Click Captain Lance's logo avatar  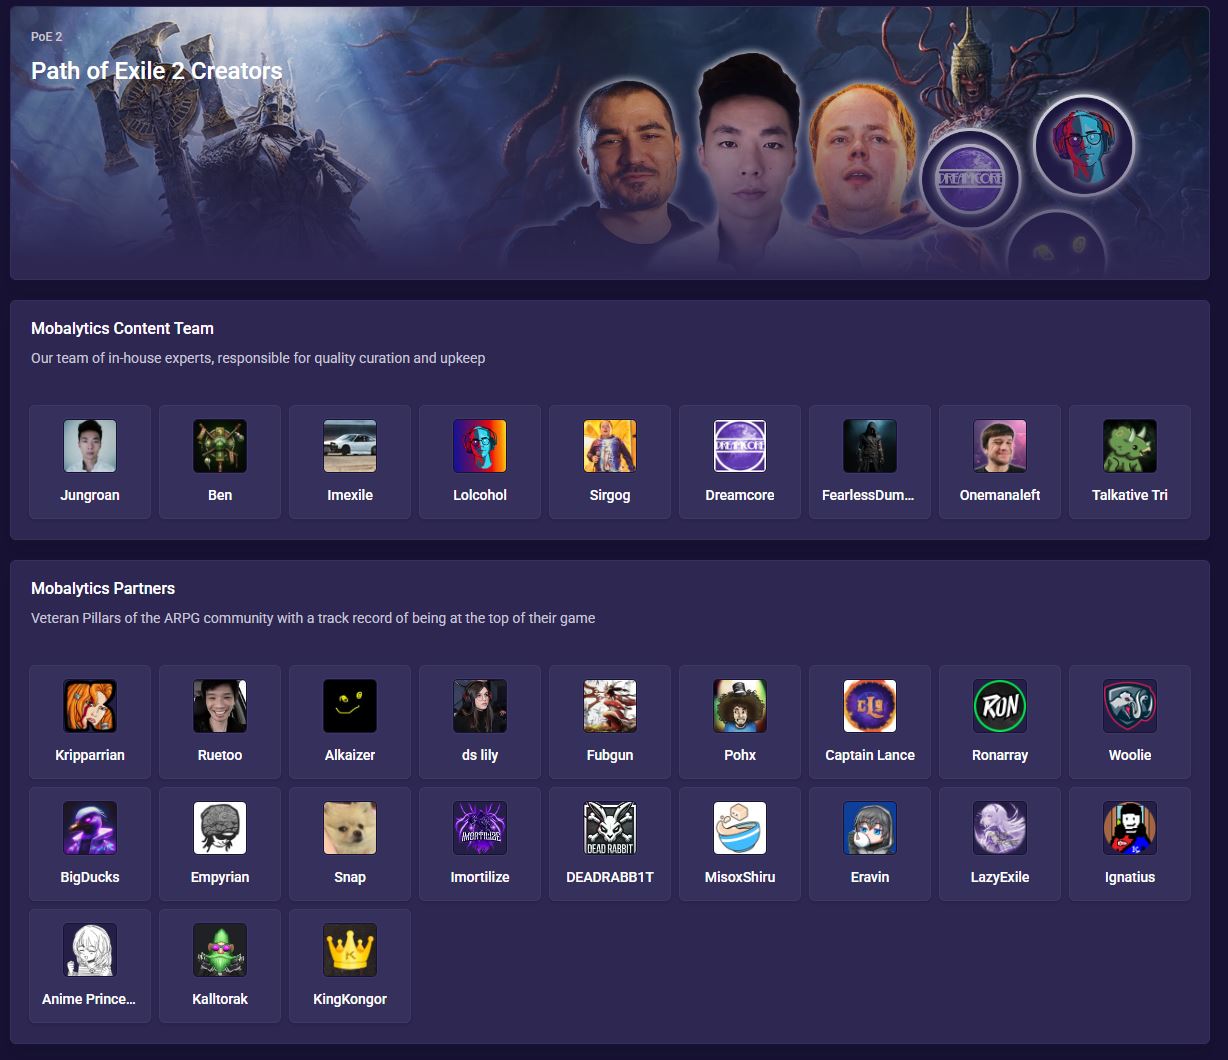870,706
